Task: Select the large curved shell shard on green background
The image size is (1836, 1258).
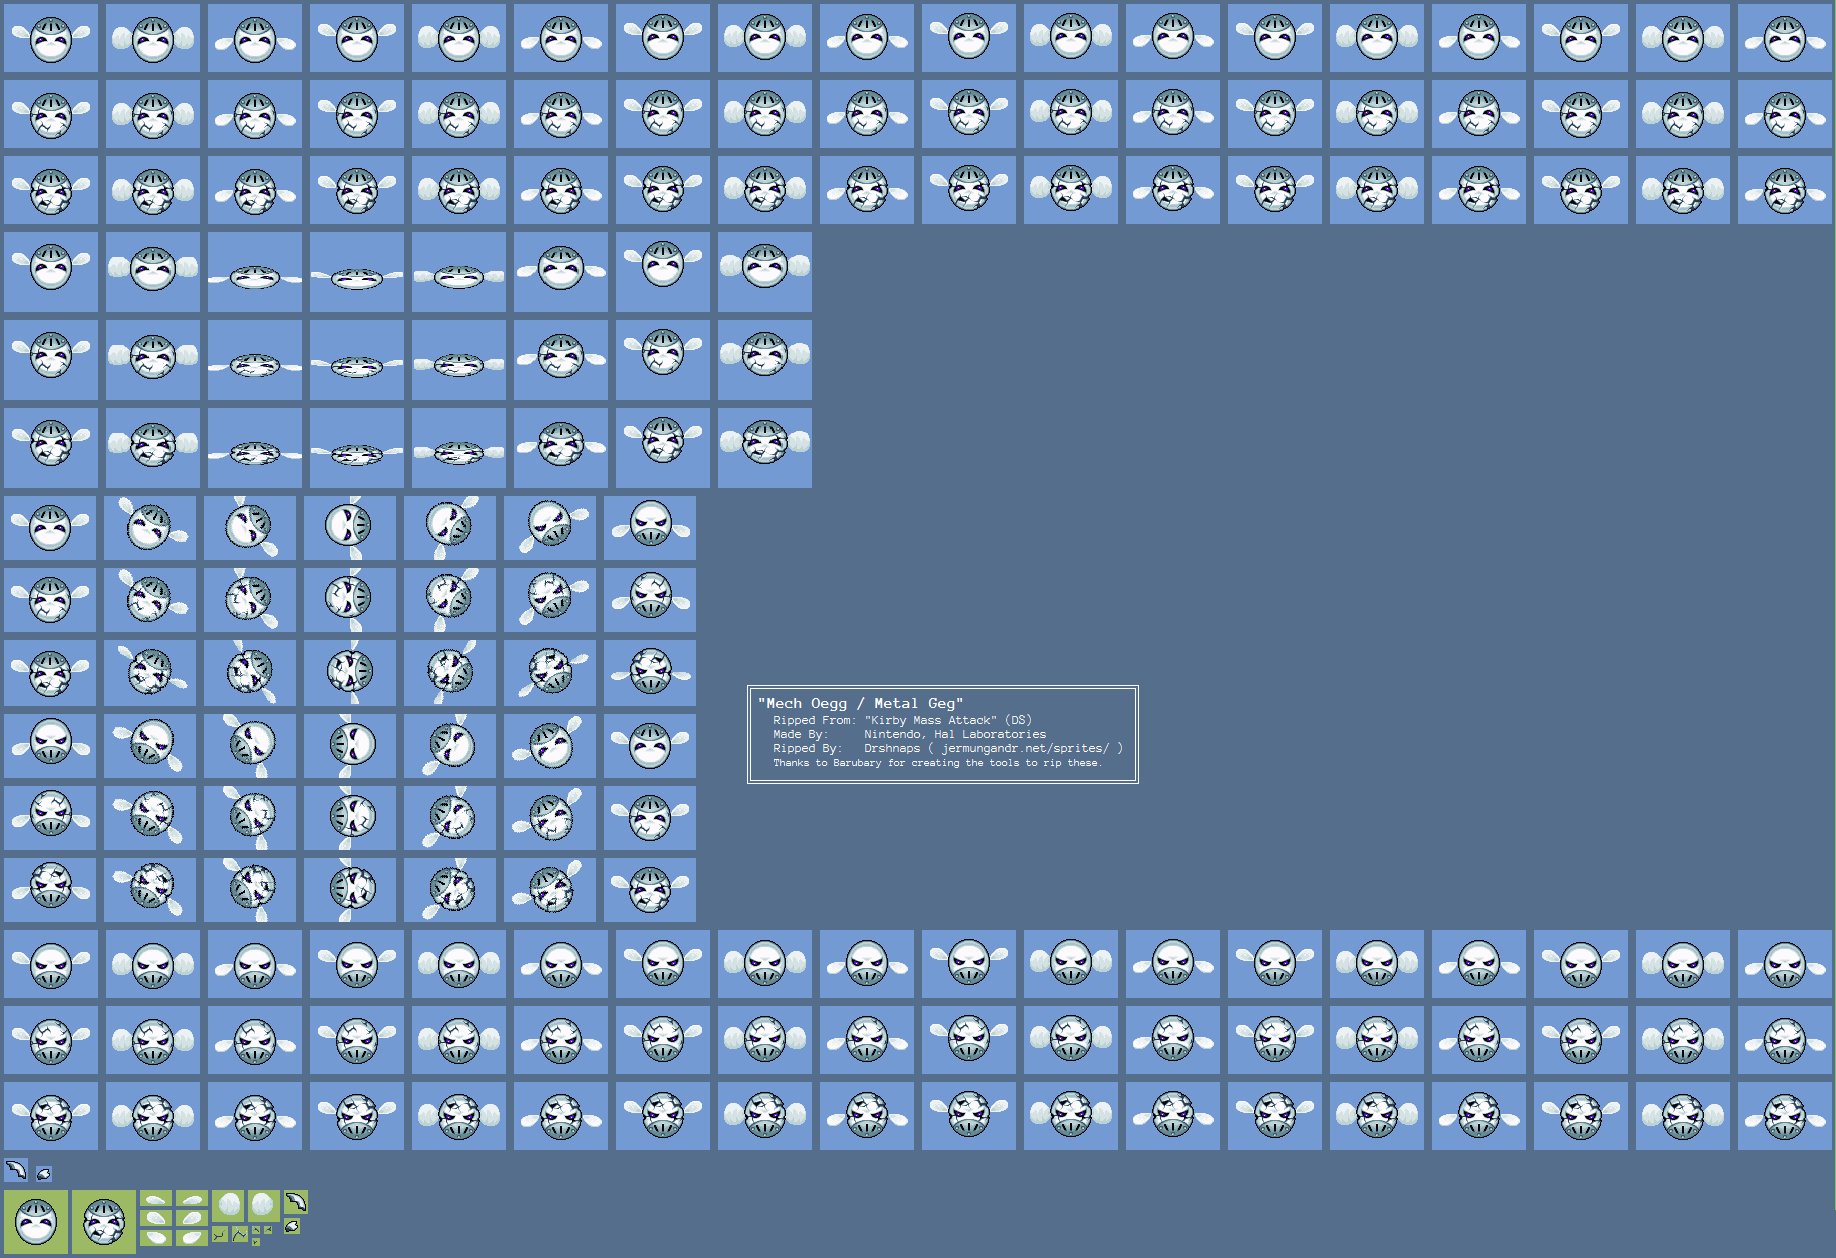Action: click(x=296, y=1202)
